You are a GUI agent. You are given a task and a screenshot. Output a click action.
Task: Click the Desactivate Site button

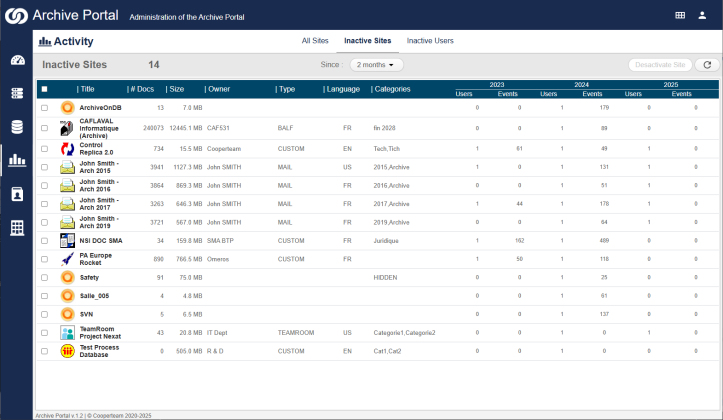point(660,65)
